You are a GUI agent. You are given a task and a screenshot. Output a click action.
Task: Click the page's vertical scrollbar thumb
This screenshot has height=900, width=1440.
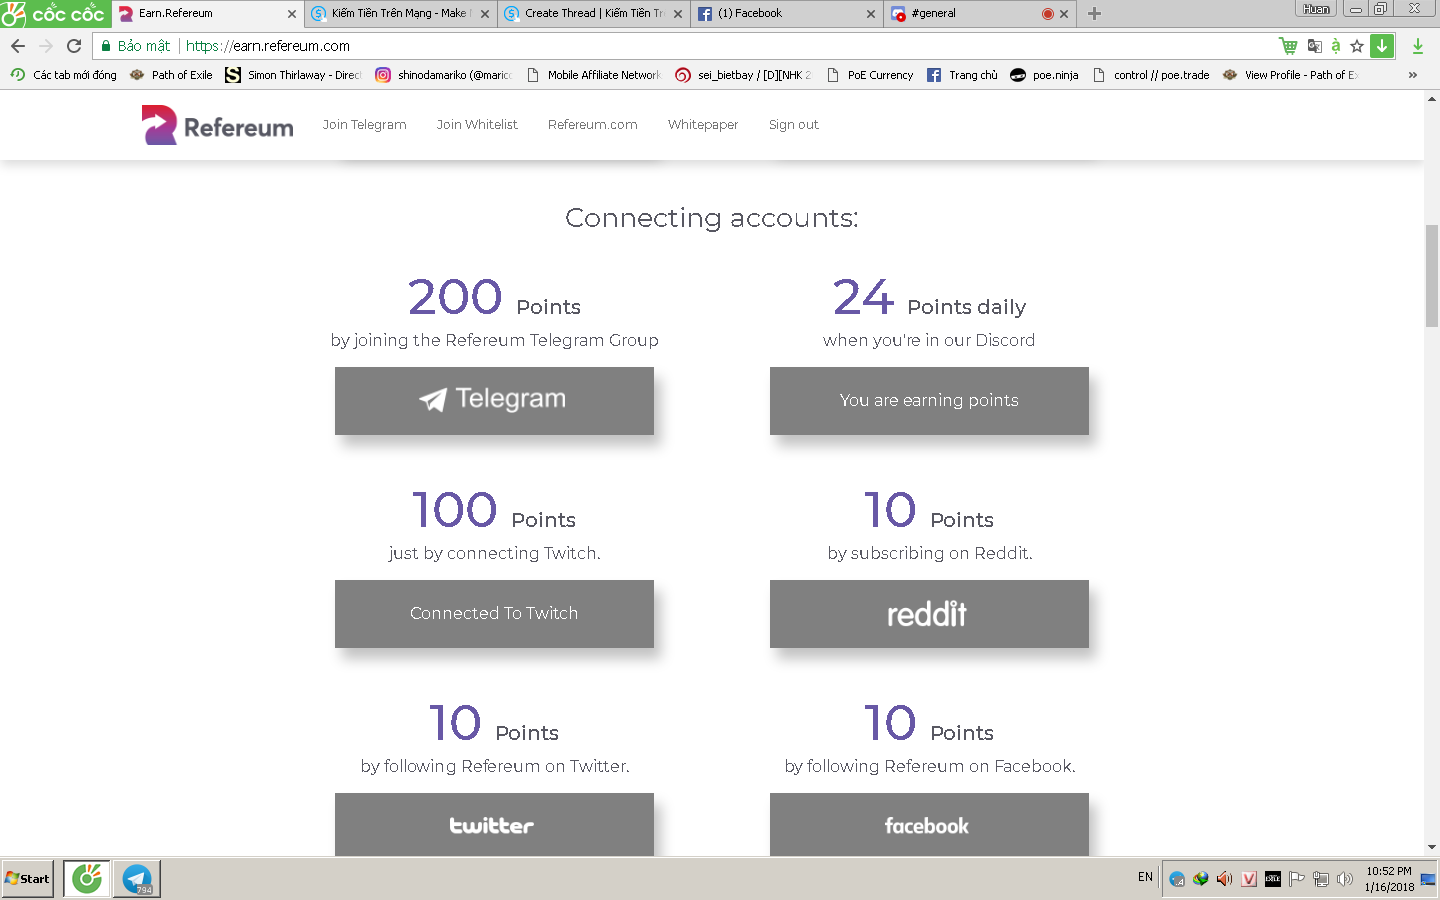[x=1432, y=276]
